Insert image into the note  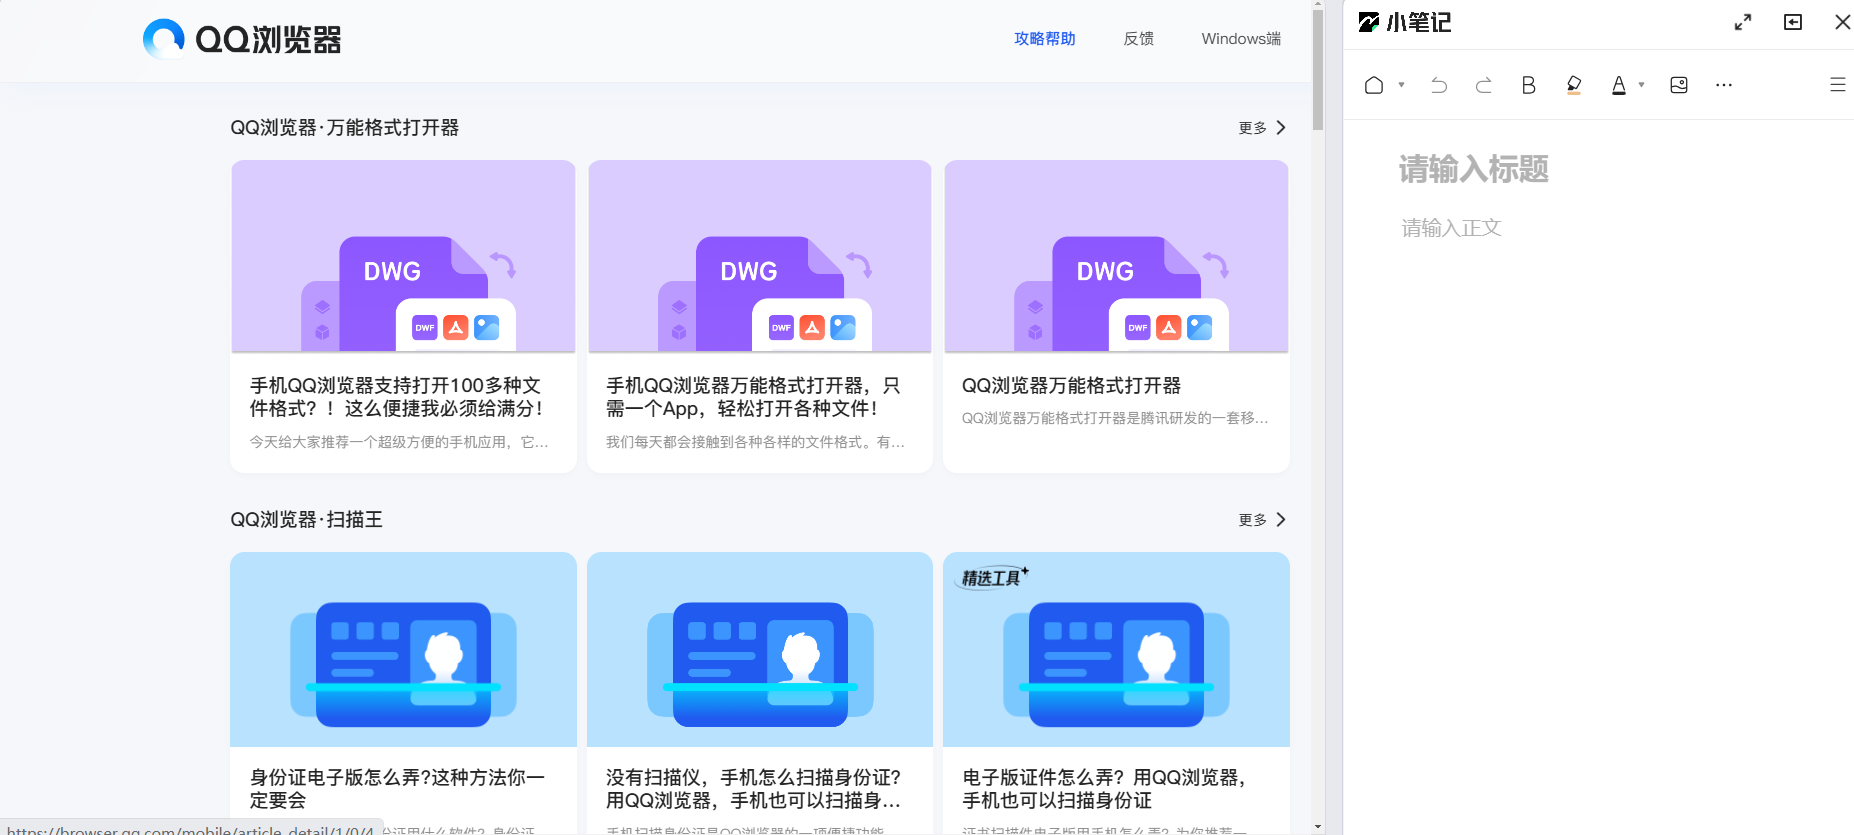[x=1679, y=85]
